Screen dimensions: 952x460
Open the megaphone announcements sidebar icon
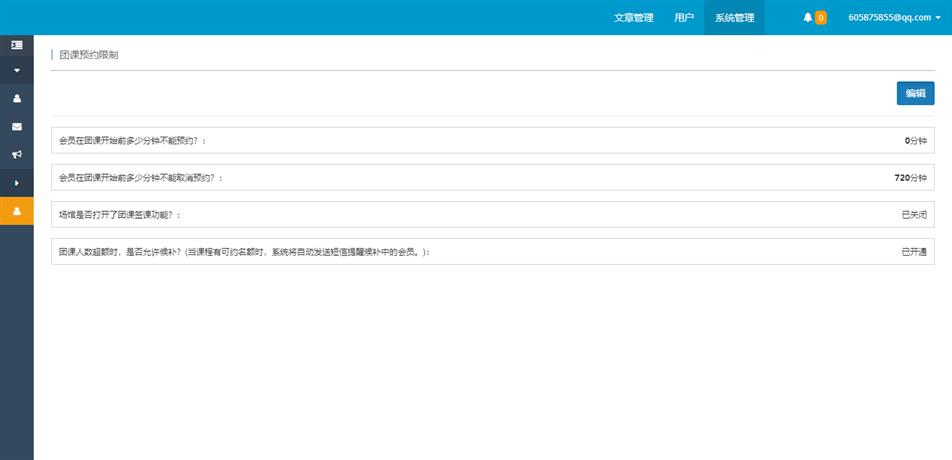(17, 155)
